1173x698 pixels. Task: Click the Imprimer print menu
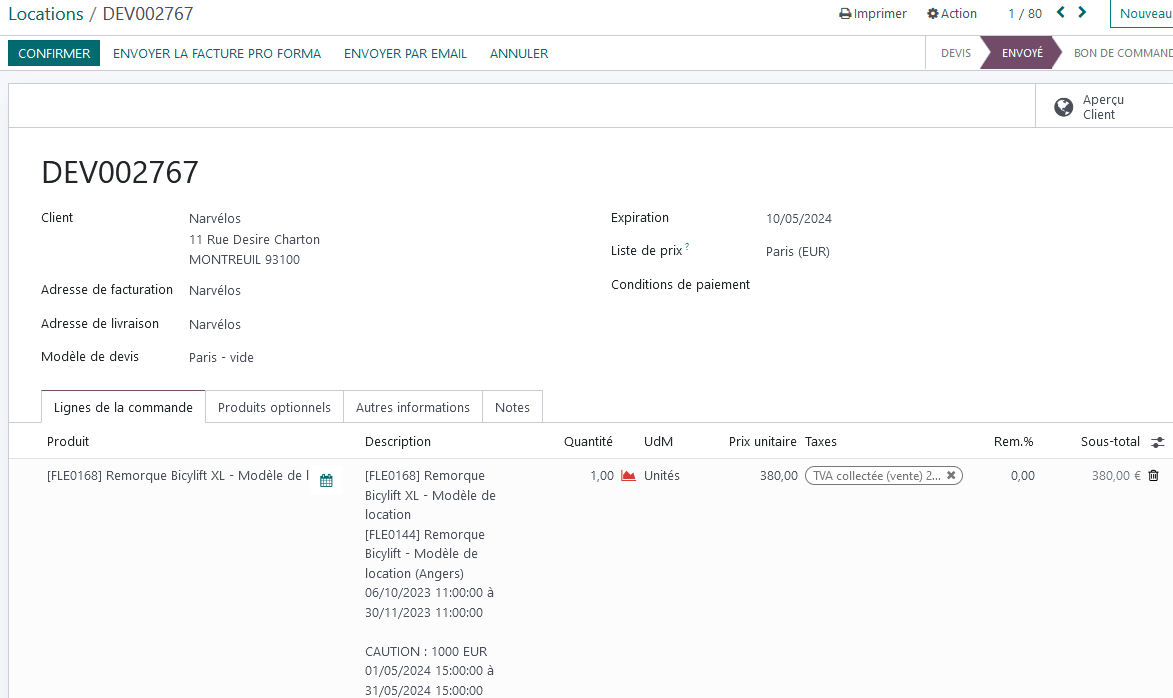click(872, 13)
